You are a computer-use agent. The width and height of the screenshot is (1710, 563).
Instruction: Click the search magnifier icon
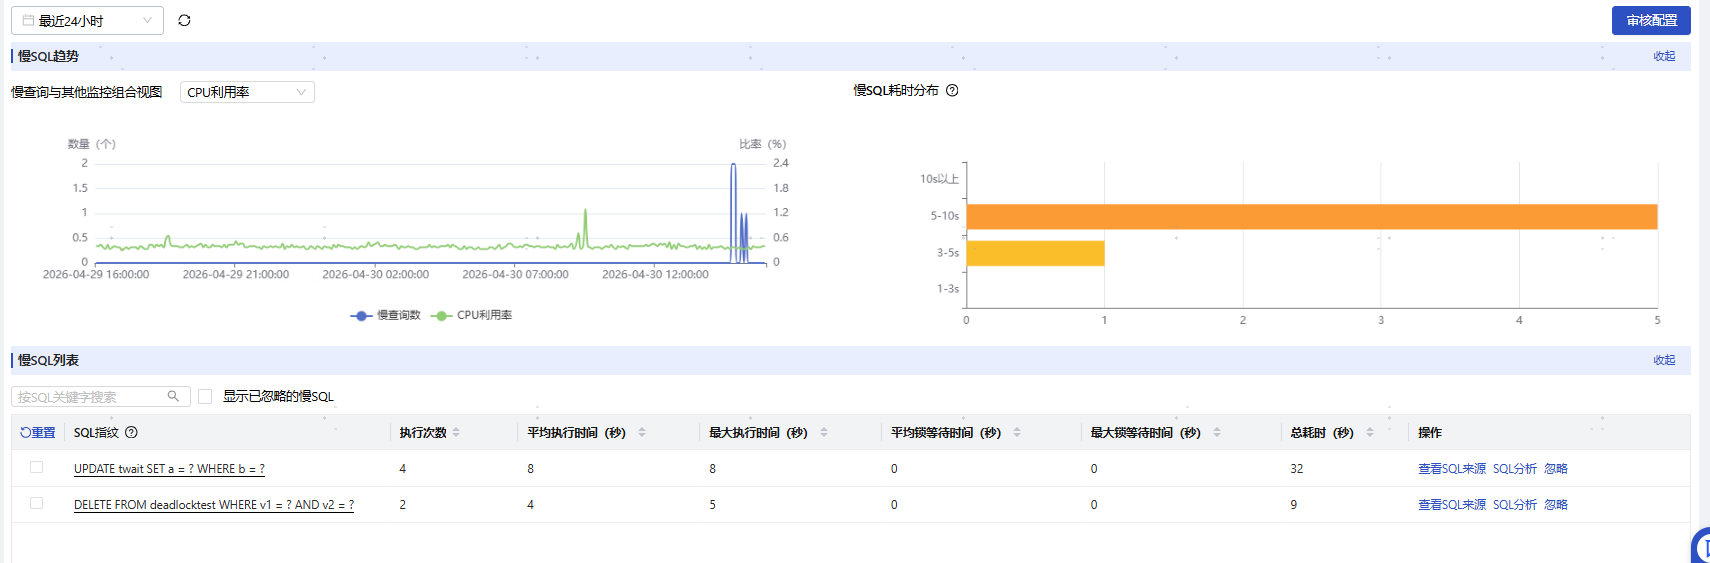(173, 396)
